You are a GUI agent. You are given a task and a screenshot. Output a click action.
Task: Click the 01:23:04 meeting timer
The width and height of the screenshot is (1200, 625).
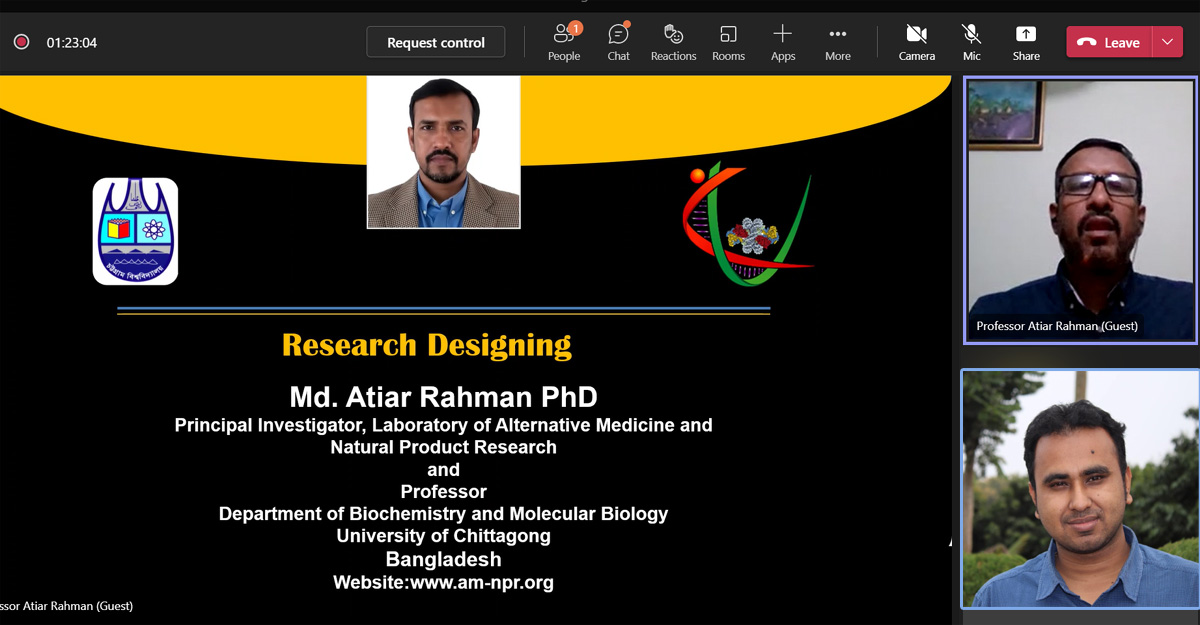point(72,43)
